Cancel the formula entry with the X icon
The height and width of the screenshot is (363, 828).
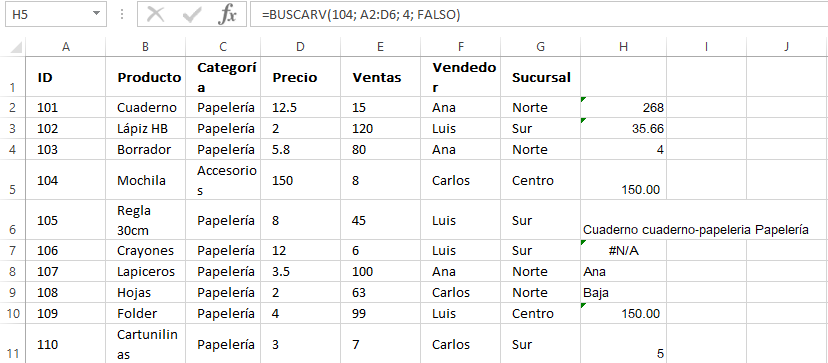[155, 15]
